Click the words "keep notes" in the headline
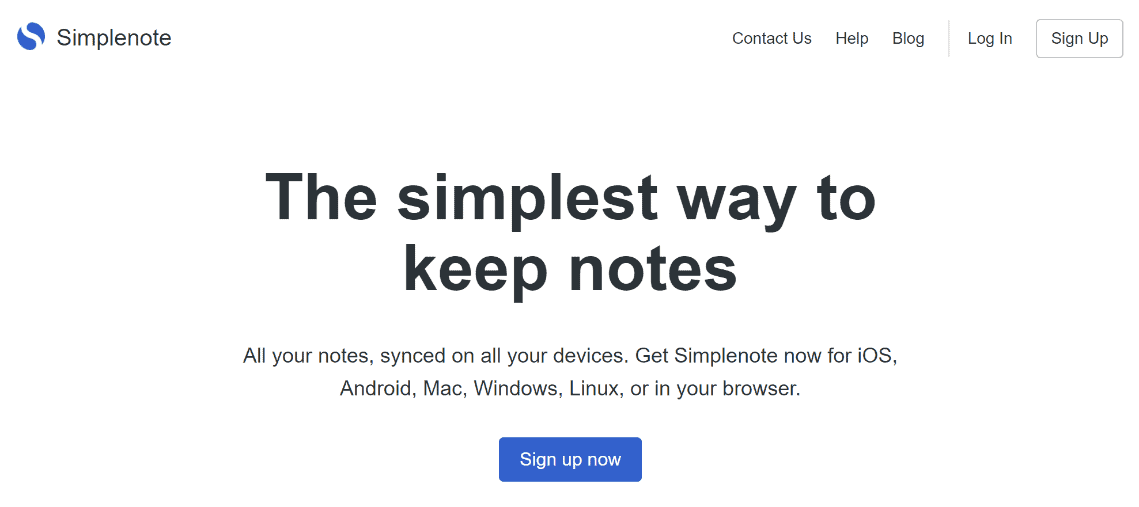 pyautogui.click(x=570, y=269)
